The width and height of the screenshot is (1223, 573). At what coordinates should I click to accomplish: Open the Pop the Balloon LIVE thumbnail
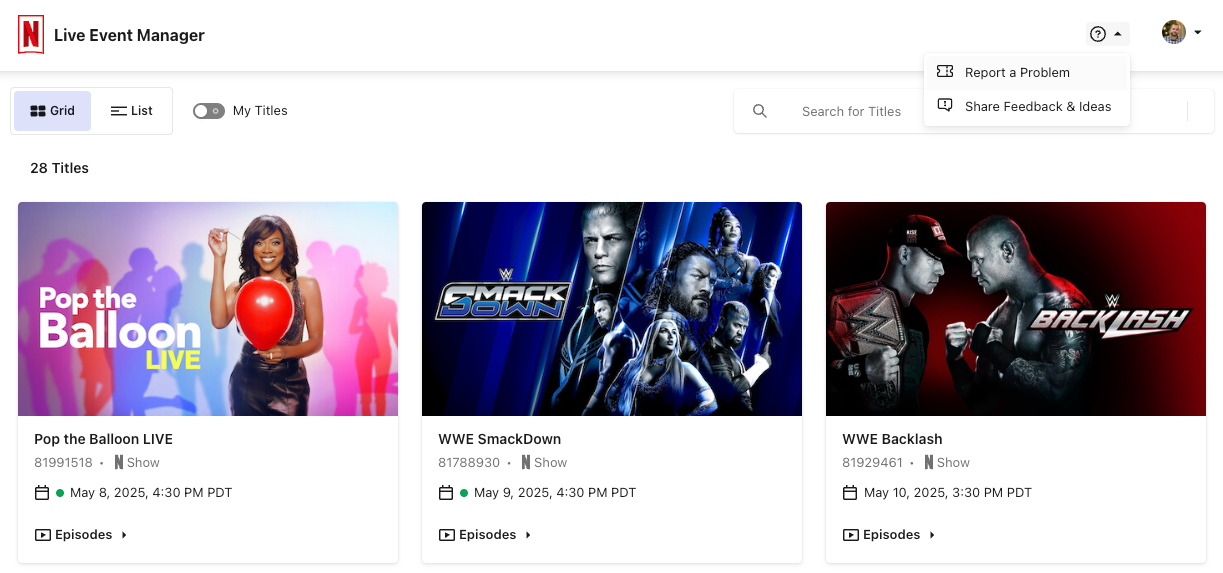tap(208, 309)
